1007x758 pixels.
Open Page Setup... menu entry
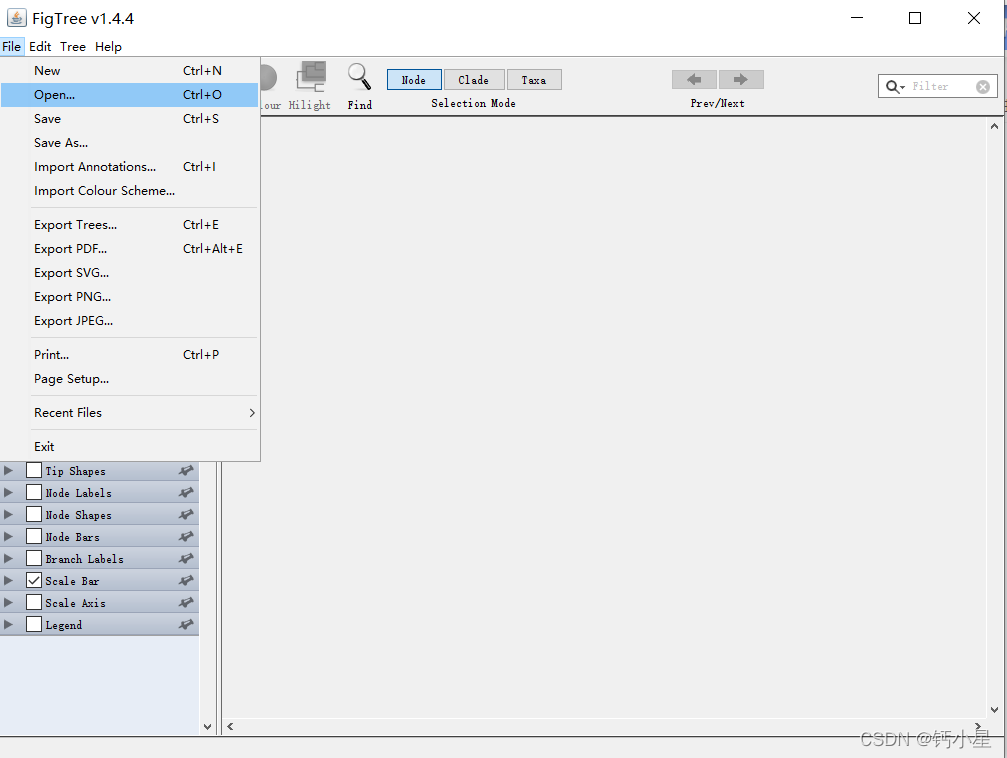[x=130, y=378]
